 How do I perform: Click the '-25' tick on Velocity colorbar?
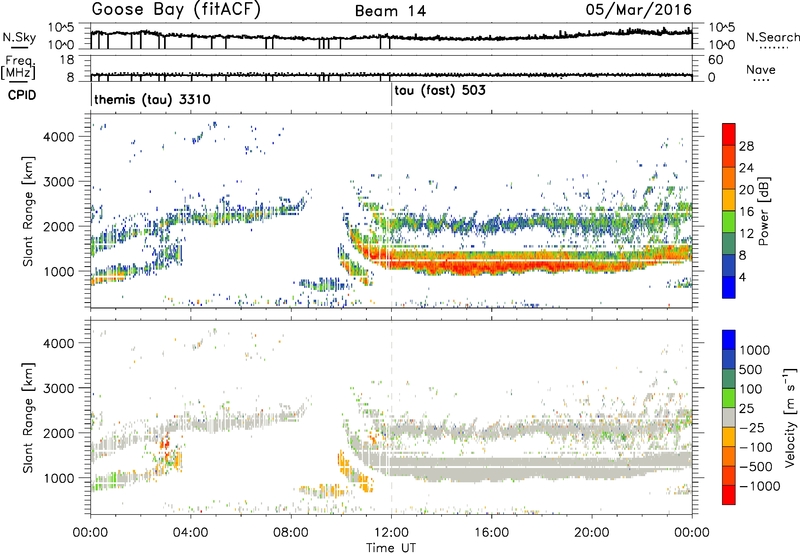click(752, 427)
